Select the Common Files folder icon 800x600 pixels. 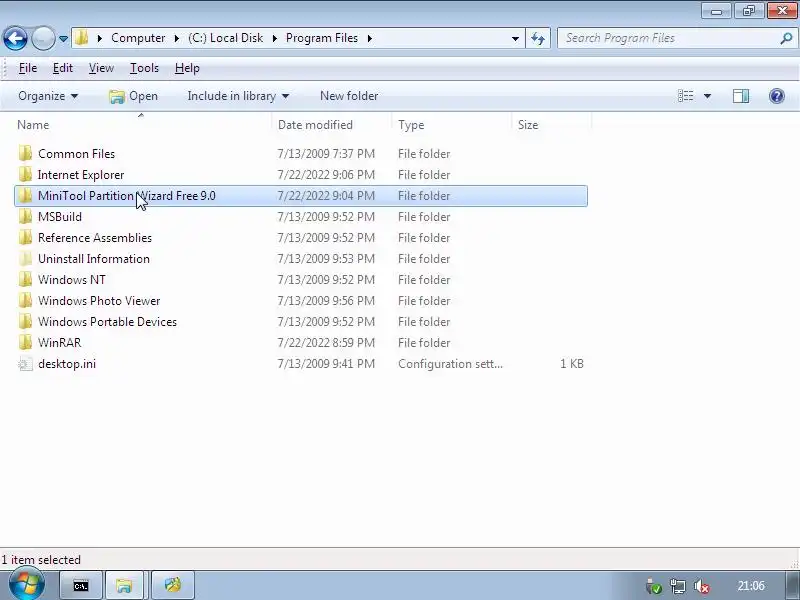[25, 154]
